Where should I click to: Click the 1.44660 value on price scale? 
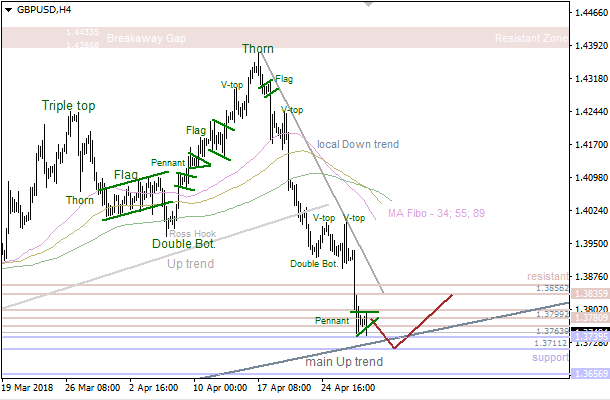(x=588, y=14)
